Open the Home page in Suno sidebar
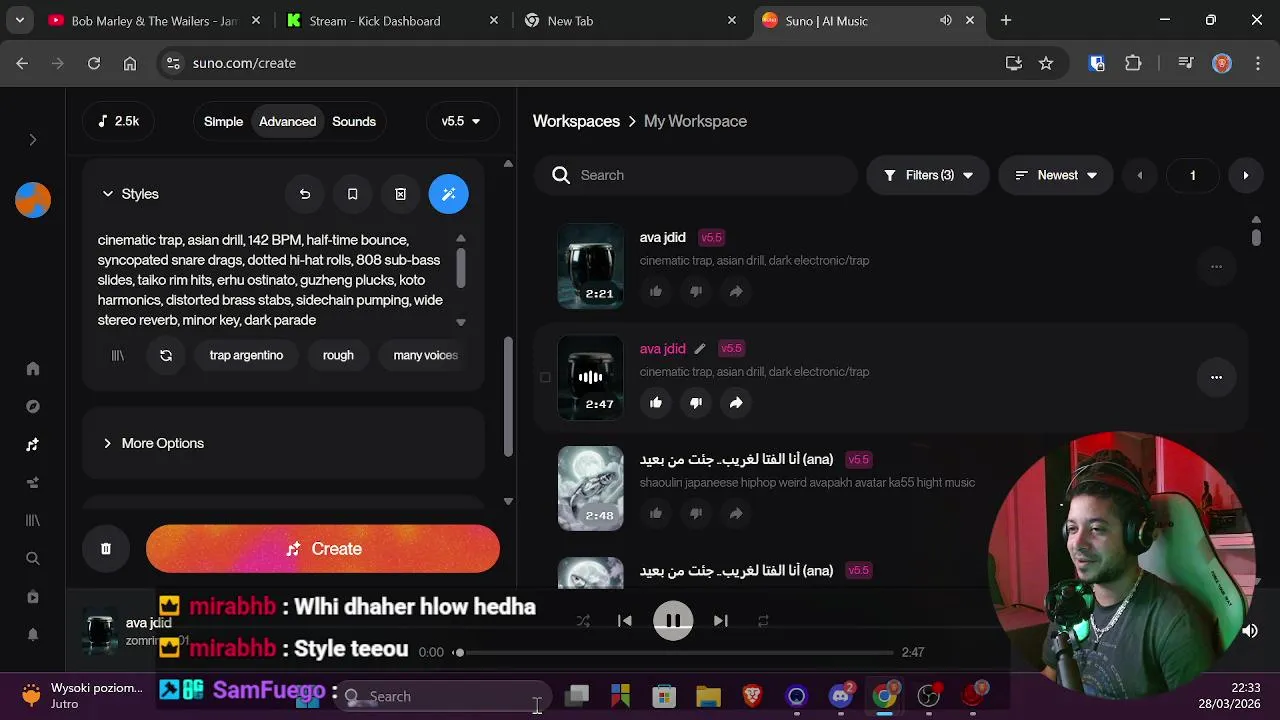Viewport: 1280px width, 720px height. (33, 369)
